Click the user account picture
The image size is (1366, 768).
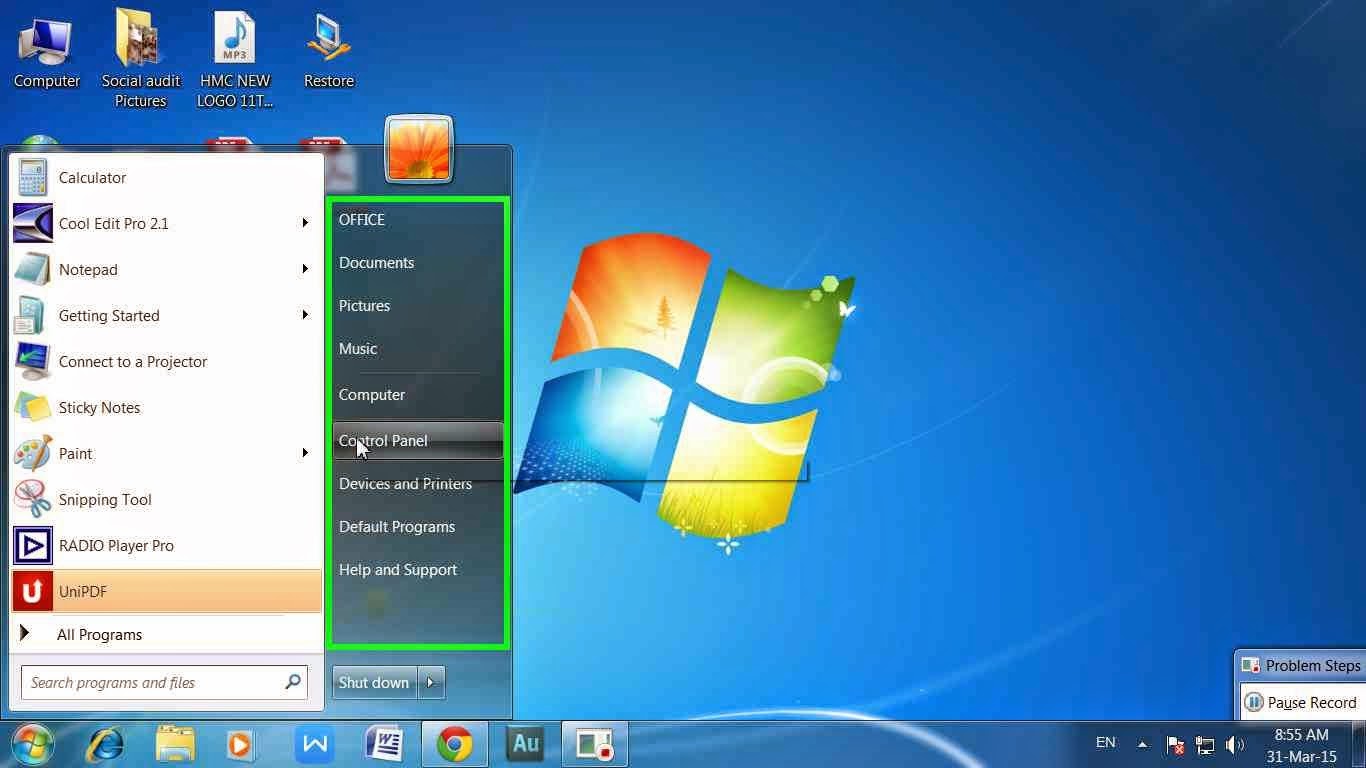point(419,150)
